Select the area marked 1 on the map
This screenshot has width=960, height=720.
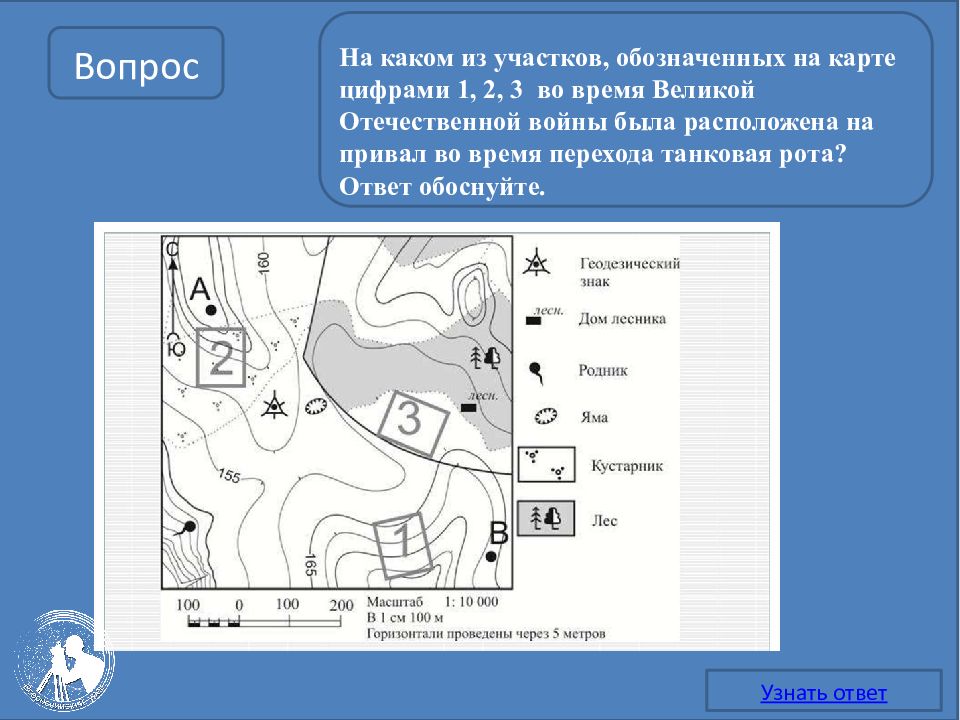click(402, 546)
